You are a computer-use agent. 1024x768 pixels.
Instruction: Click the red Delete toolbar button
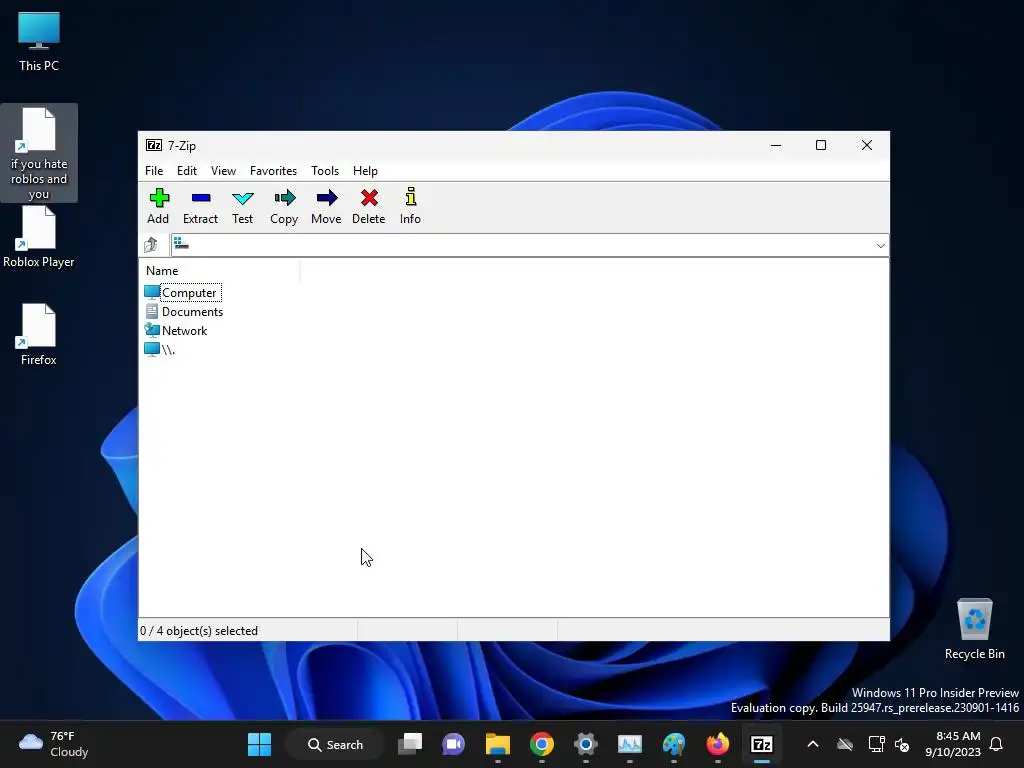(x=368, y=206)
